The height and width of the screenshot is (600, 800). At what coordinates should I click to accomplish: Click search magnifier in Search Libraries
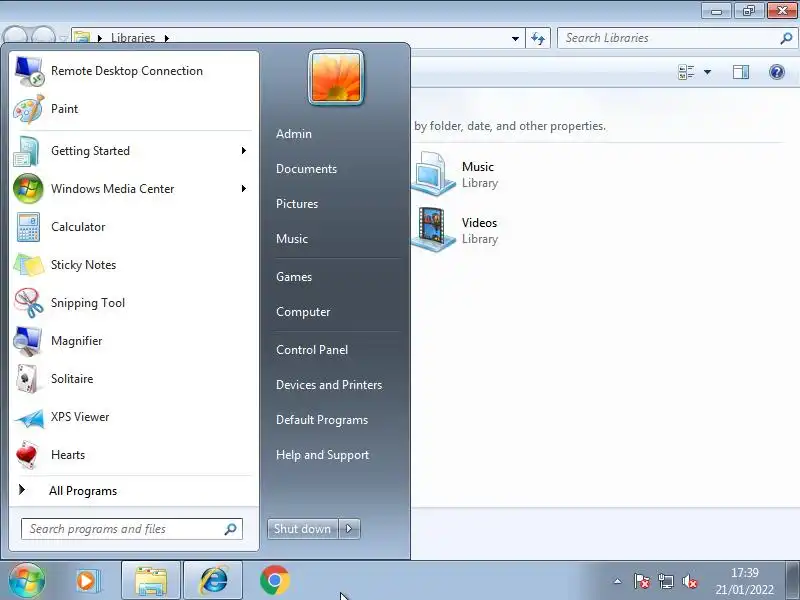(x=786, y=38)
